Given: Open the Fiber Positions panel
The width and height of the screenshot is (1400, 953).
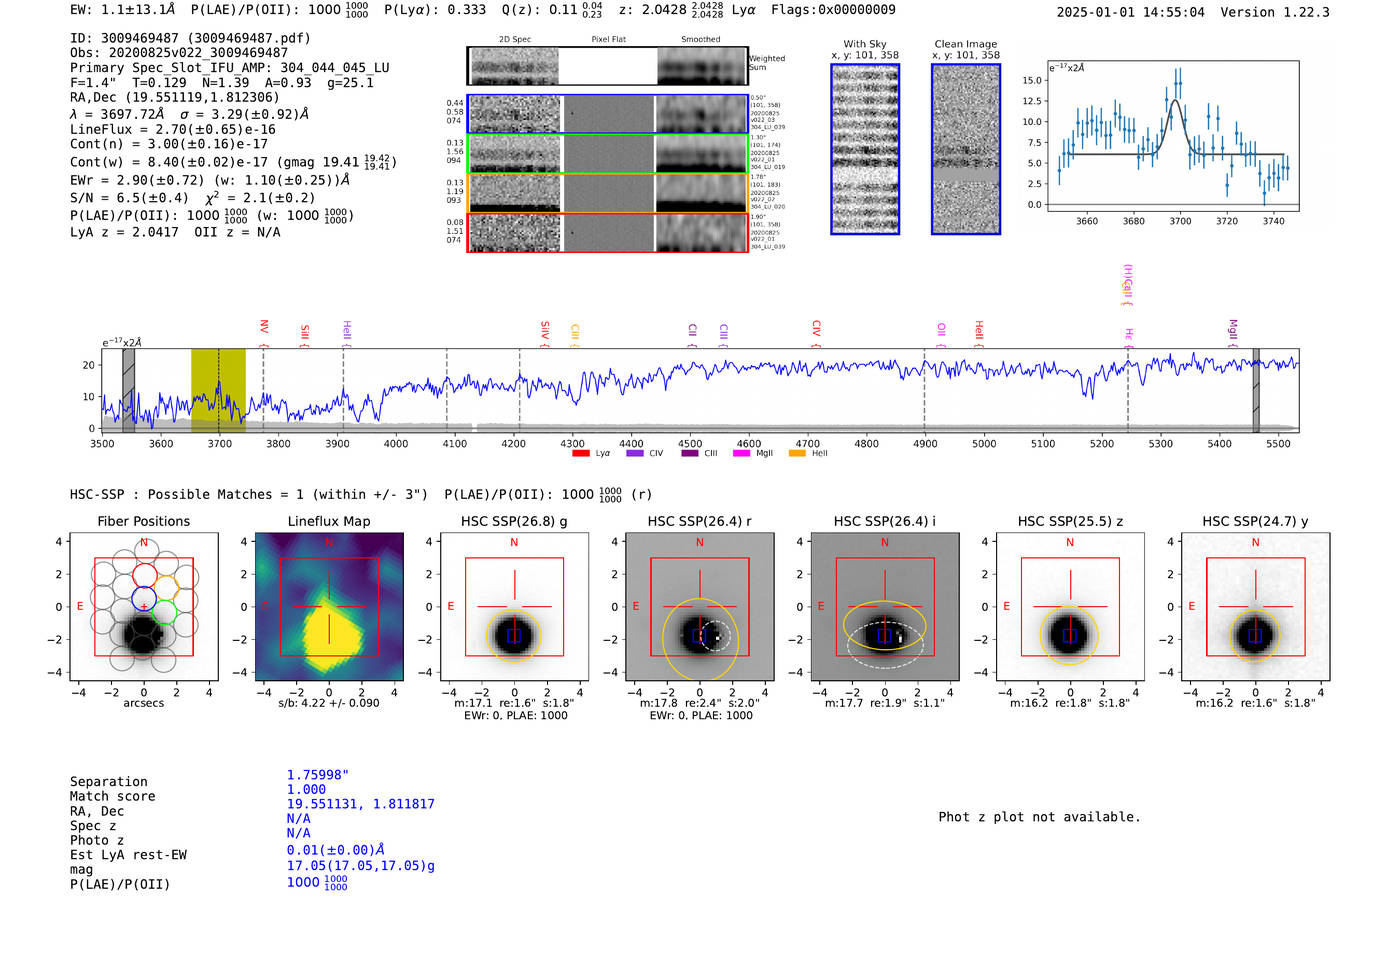Looking at the screenshot, I should coord(144,607).
